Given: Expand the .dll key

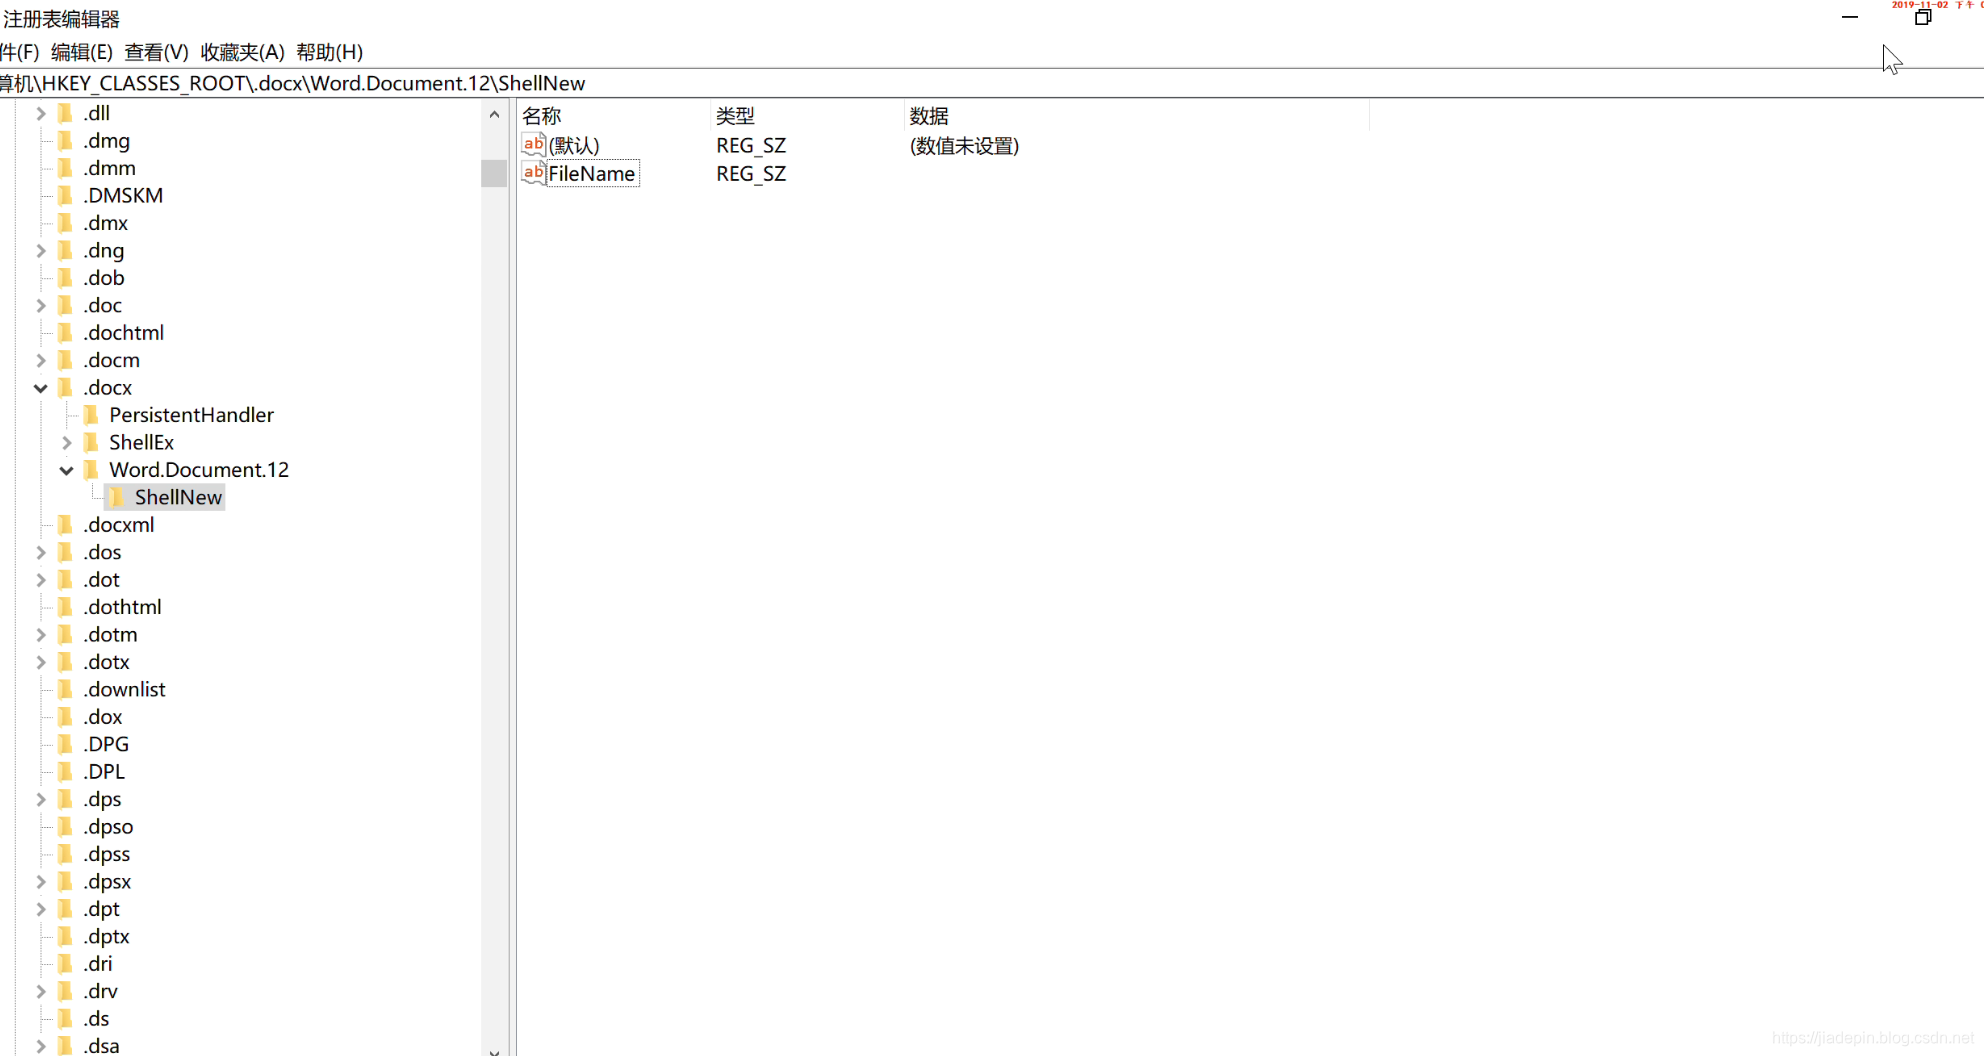Looking at the screenshot, I should pyautogui.click(x=41, y=114).
